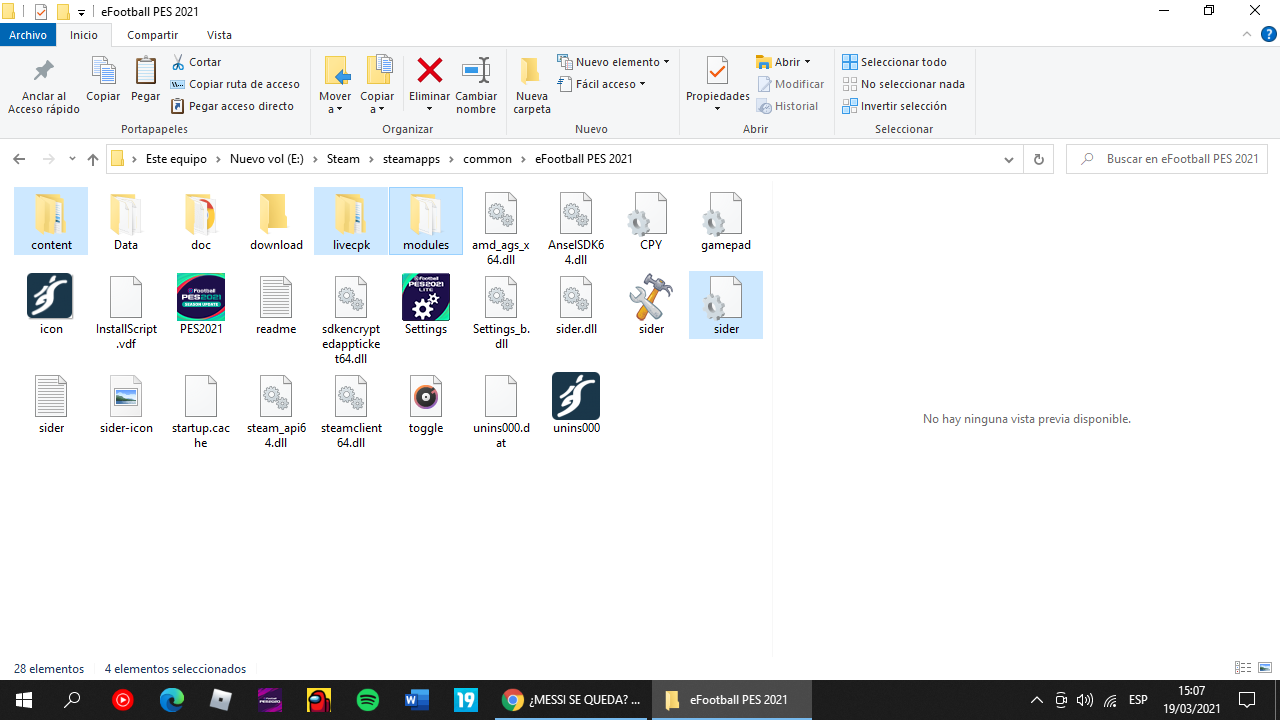This screenshot has width=1280, height=720.
Task: Click the Nueva carpeta icon
Action: (531, 70)
